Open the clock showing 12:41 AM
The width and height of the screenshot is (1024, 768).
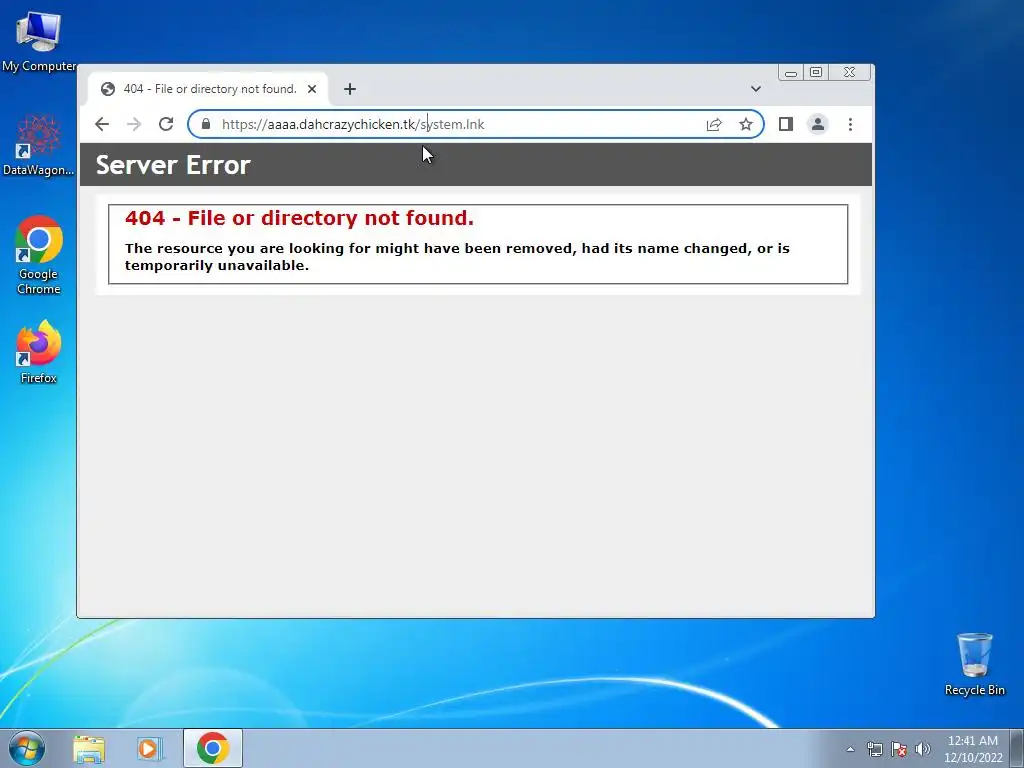(973, 749)
